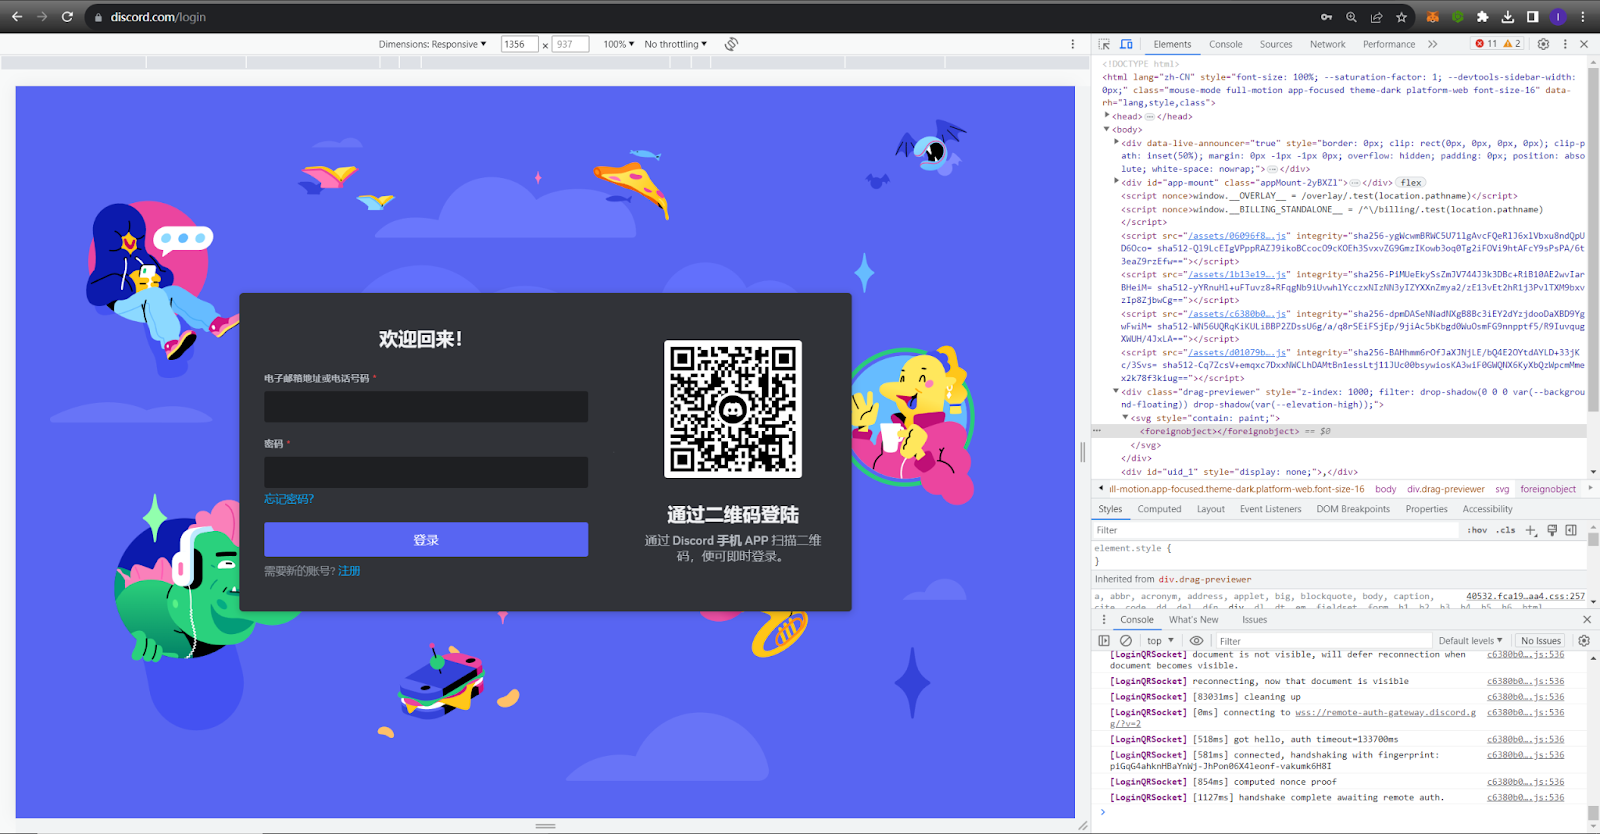This screenshot has height=834, width=1600.
Task: Select the body breadcrumb item
Action: pyautogui.click(x=1385, y=489)
